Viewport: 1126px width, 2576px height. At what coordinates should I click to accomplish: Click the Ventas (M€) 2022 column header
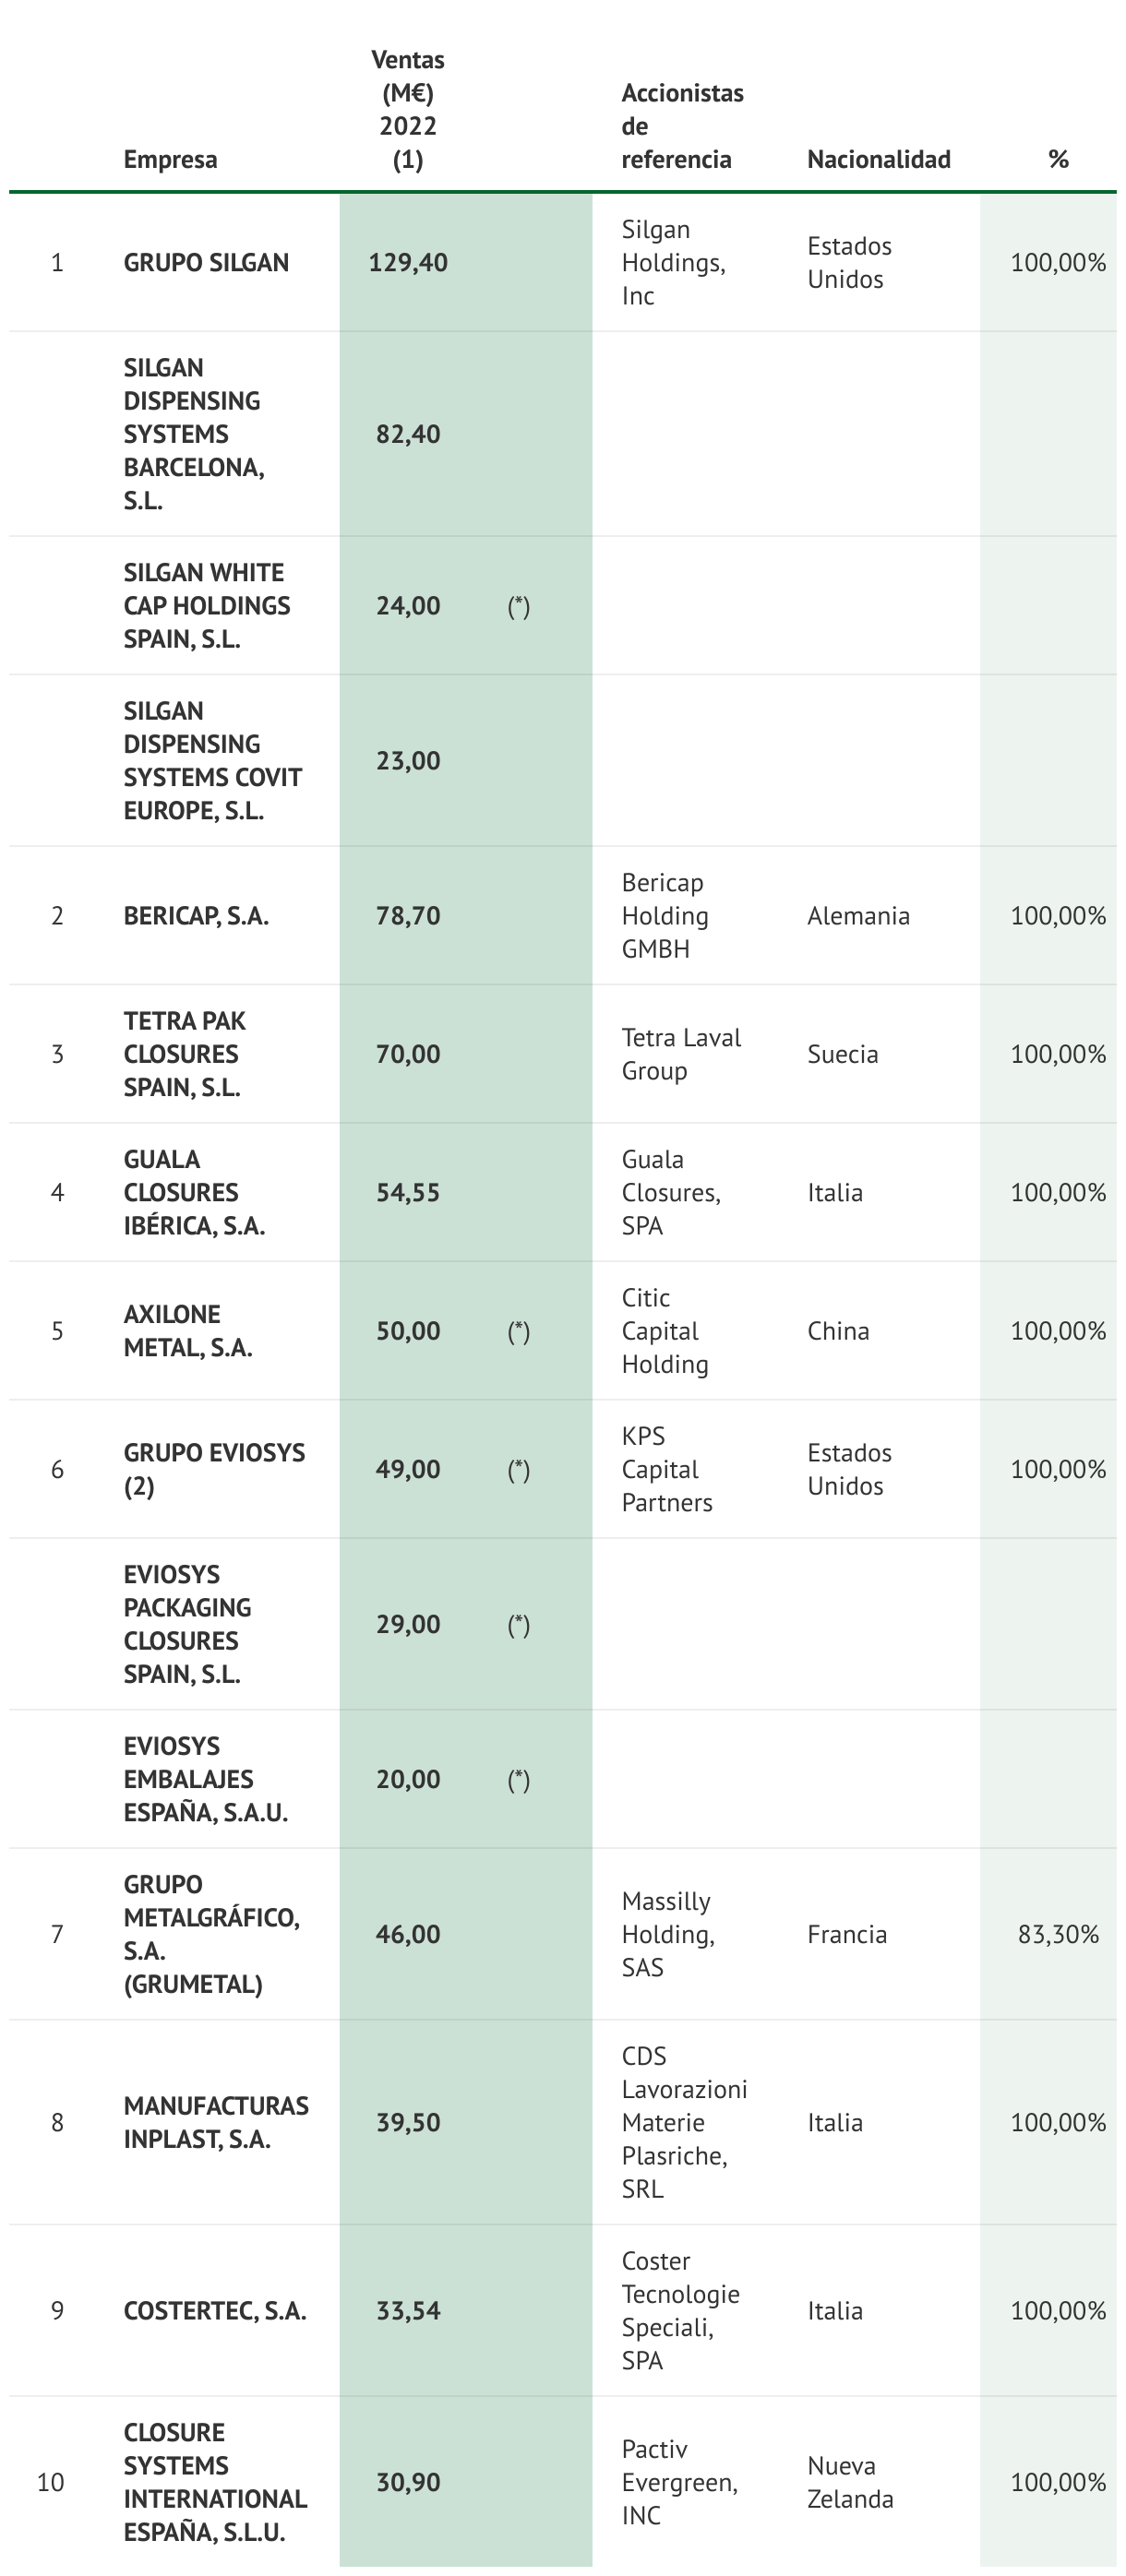pyautogui.click(x=407, y=109)
